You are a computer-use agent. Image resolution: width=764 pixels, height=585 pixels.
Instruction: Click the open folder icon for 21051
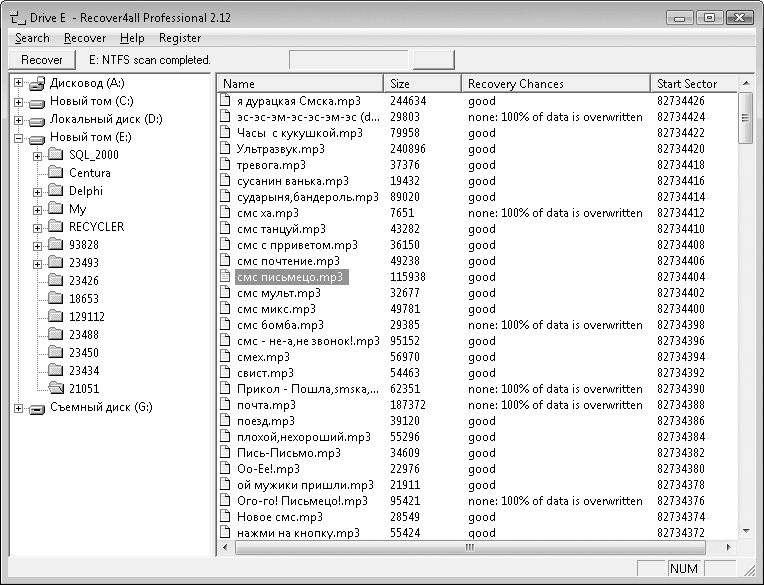(56, 388)
